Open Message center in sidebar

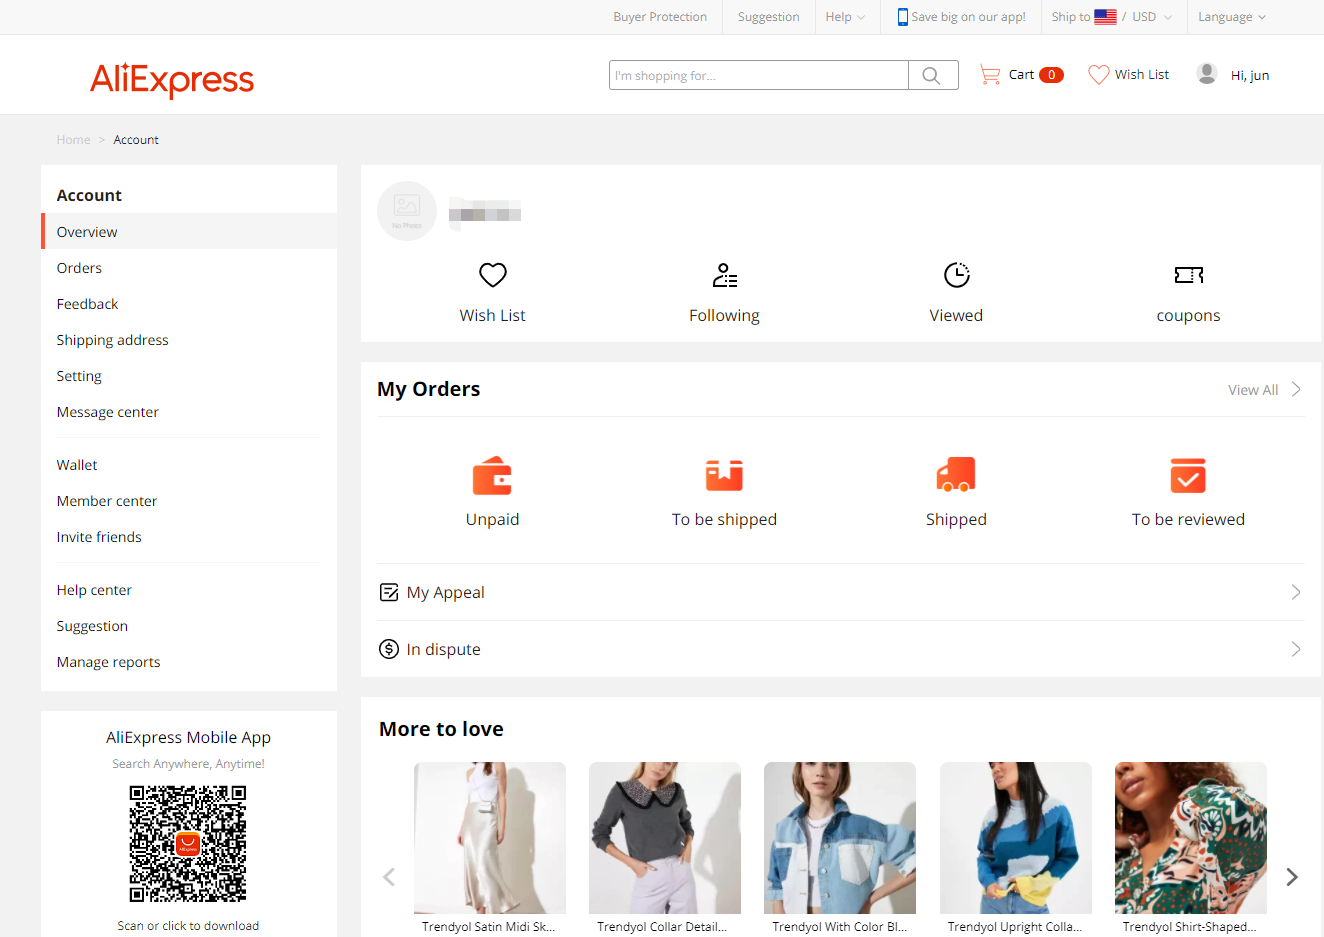click(x=107, y=412)
